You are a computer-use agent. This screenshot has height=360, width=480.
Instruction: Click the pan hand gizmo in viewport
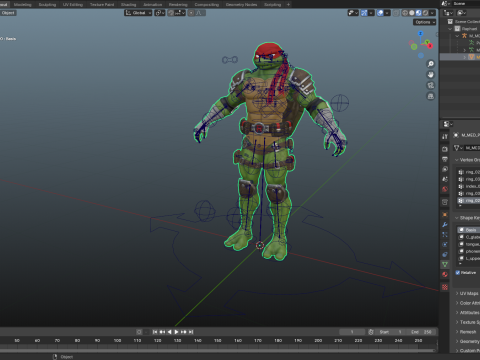coord(431,75)
